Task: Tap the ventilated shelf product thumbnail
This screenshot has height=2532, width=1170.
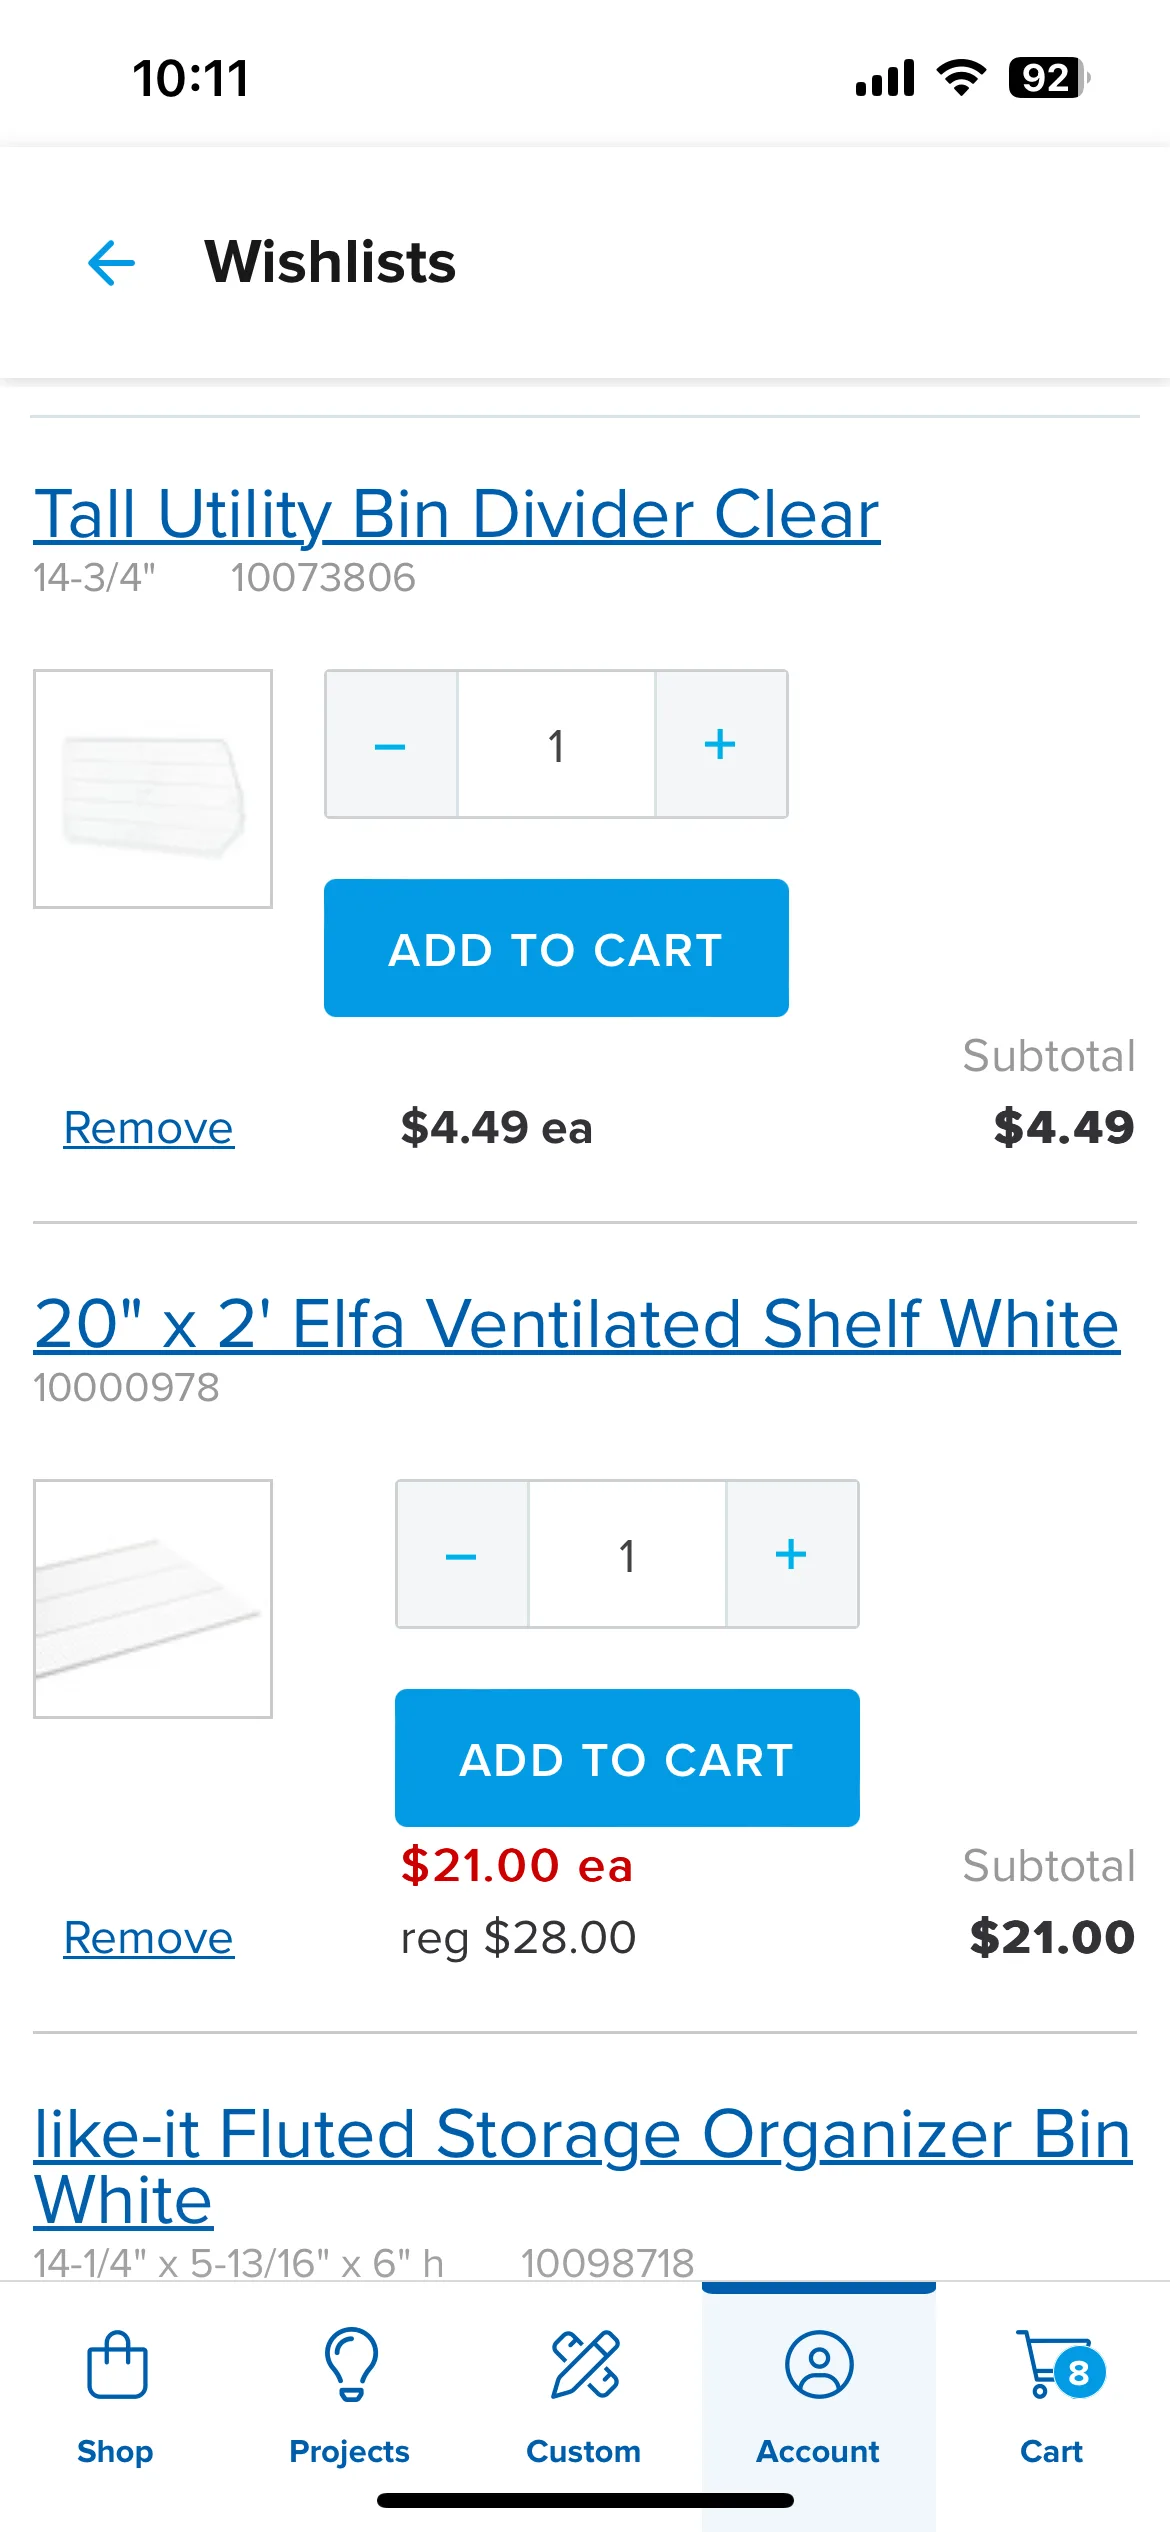Action: (153, 1599)
